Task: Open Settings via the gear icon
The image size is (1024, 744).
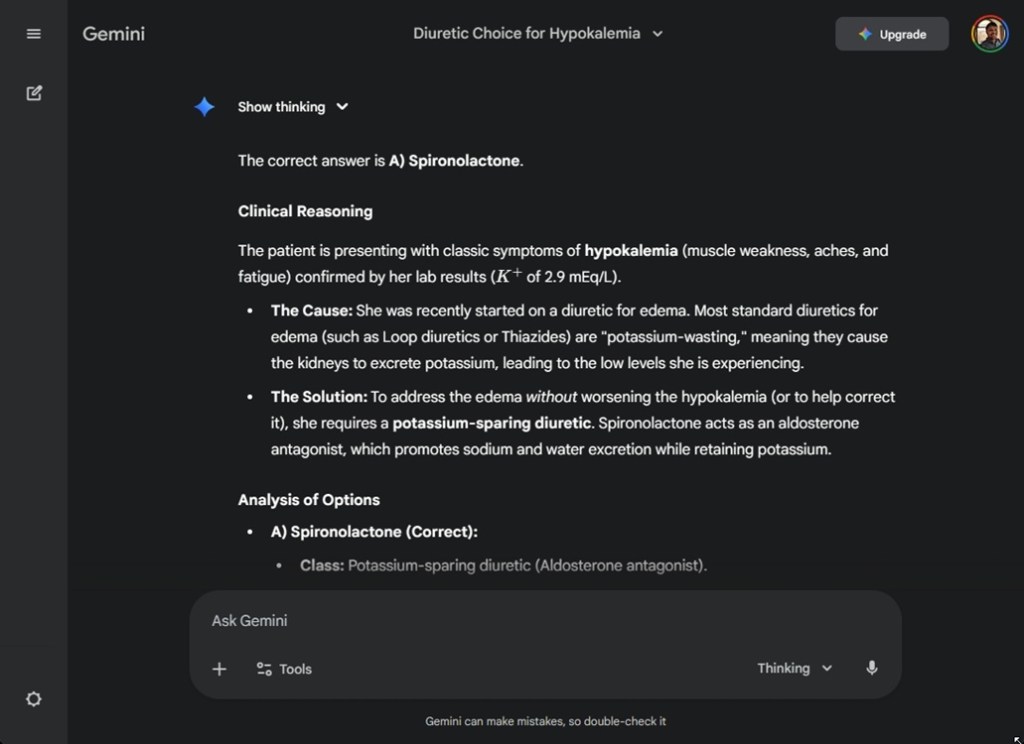Action: 33,699
